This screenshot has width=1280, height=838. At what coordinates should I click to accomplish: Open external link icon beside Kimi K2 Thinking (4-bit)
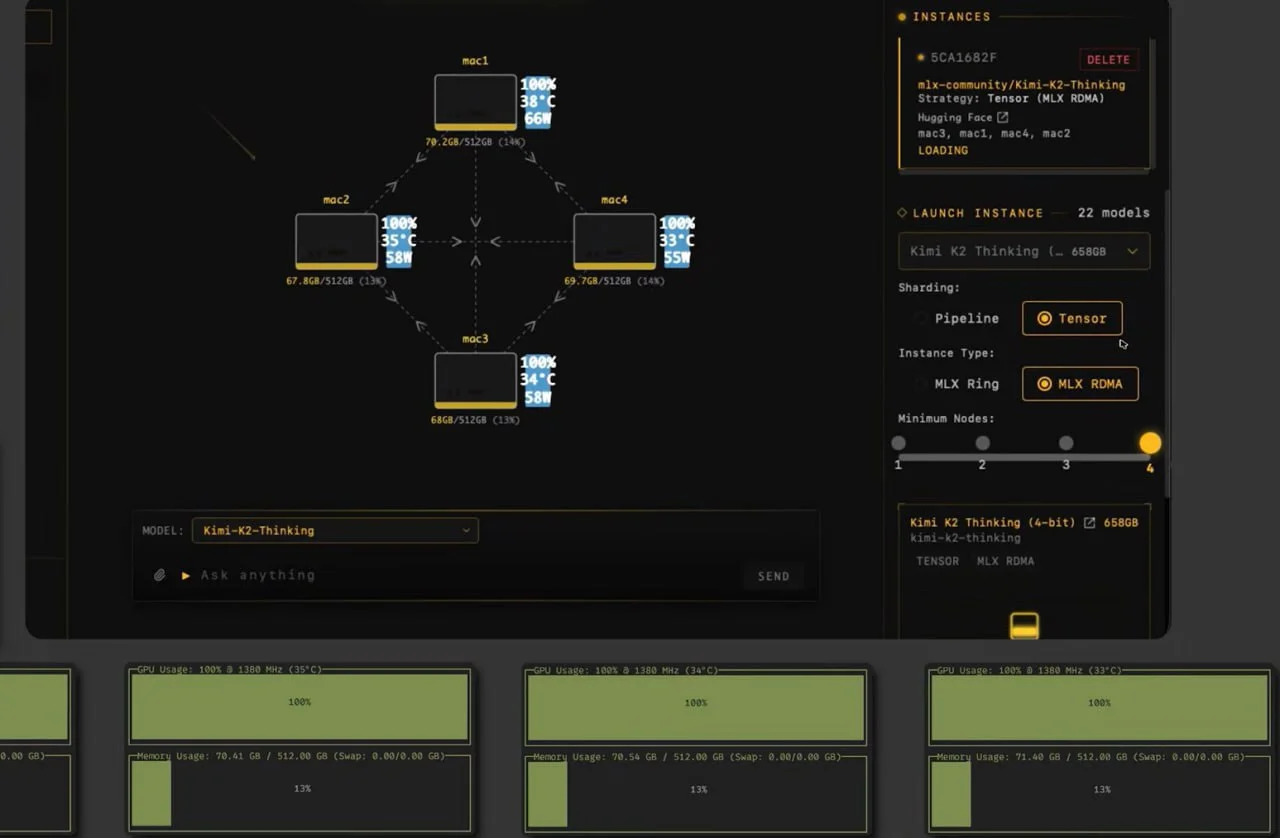[x=1090, y=523]
